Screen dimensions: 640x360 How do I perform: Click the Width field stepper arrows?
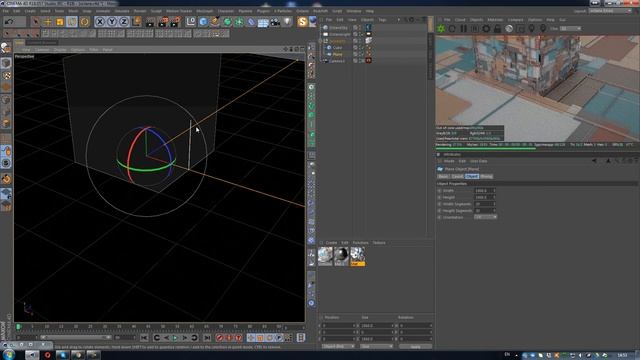494,191
